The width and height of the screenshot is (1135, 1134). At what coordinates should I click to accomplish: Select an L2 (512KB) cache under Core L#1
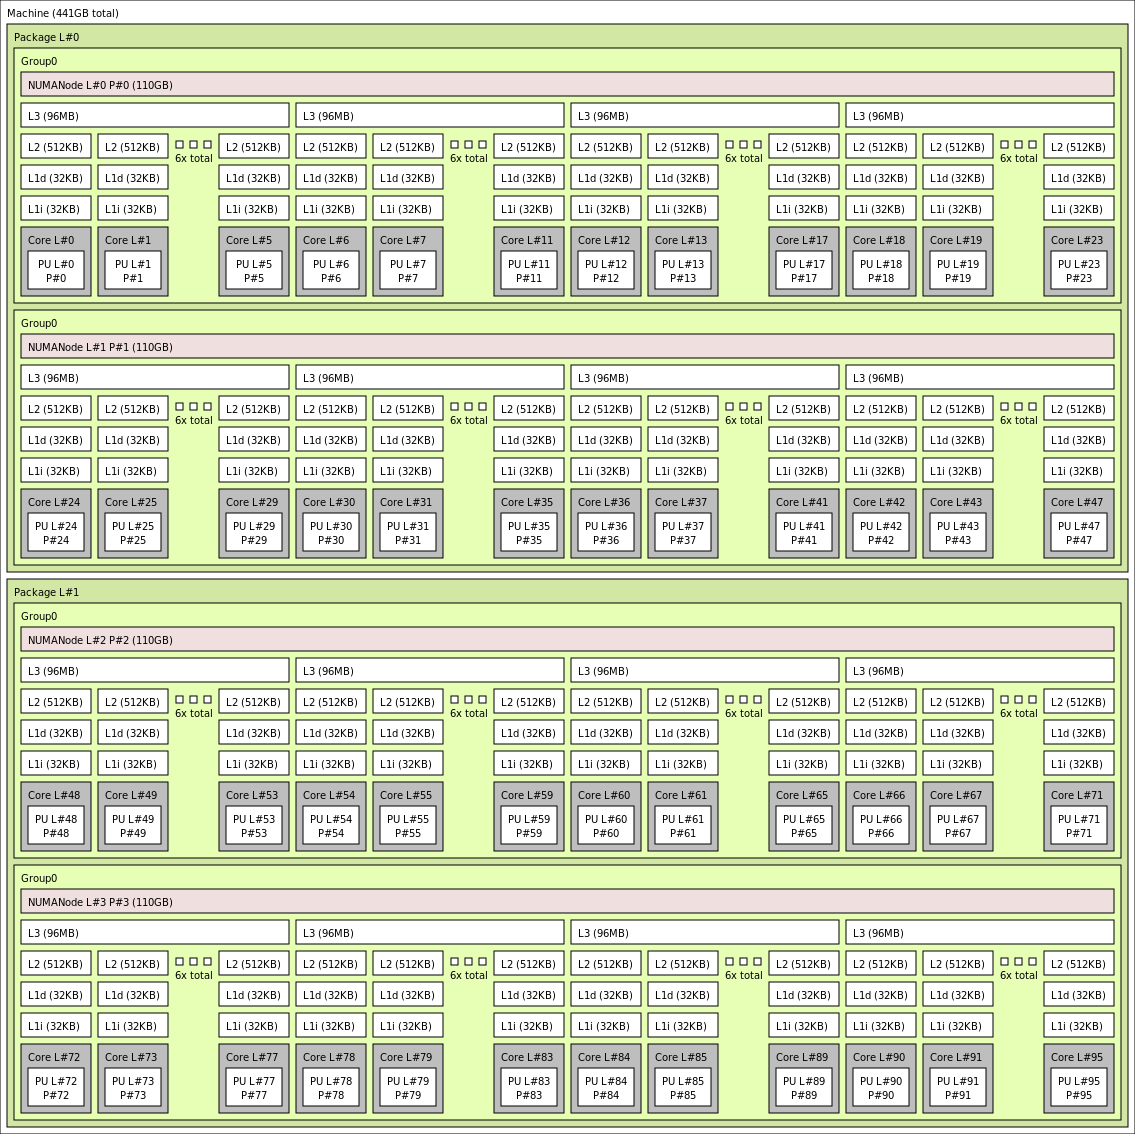coord(133,146)
